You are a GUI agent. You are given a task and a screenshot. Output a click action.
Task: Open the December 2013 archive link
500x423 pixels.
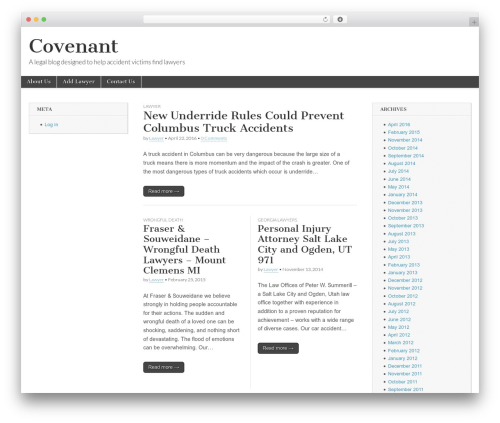(x=405, y=203)
